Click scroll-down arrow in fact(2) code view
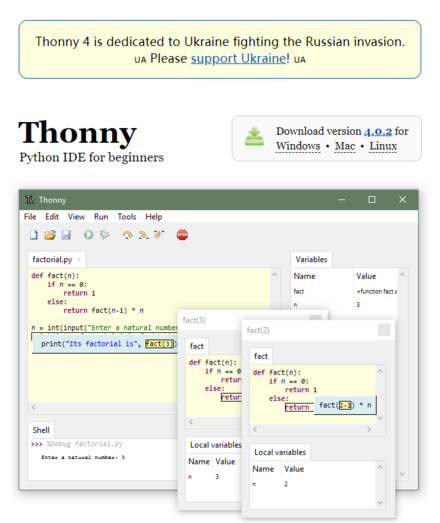The image size is (440, 523). [x=380, y=418]
